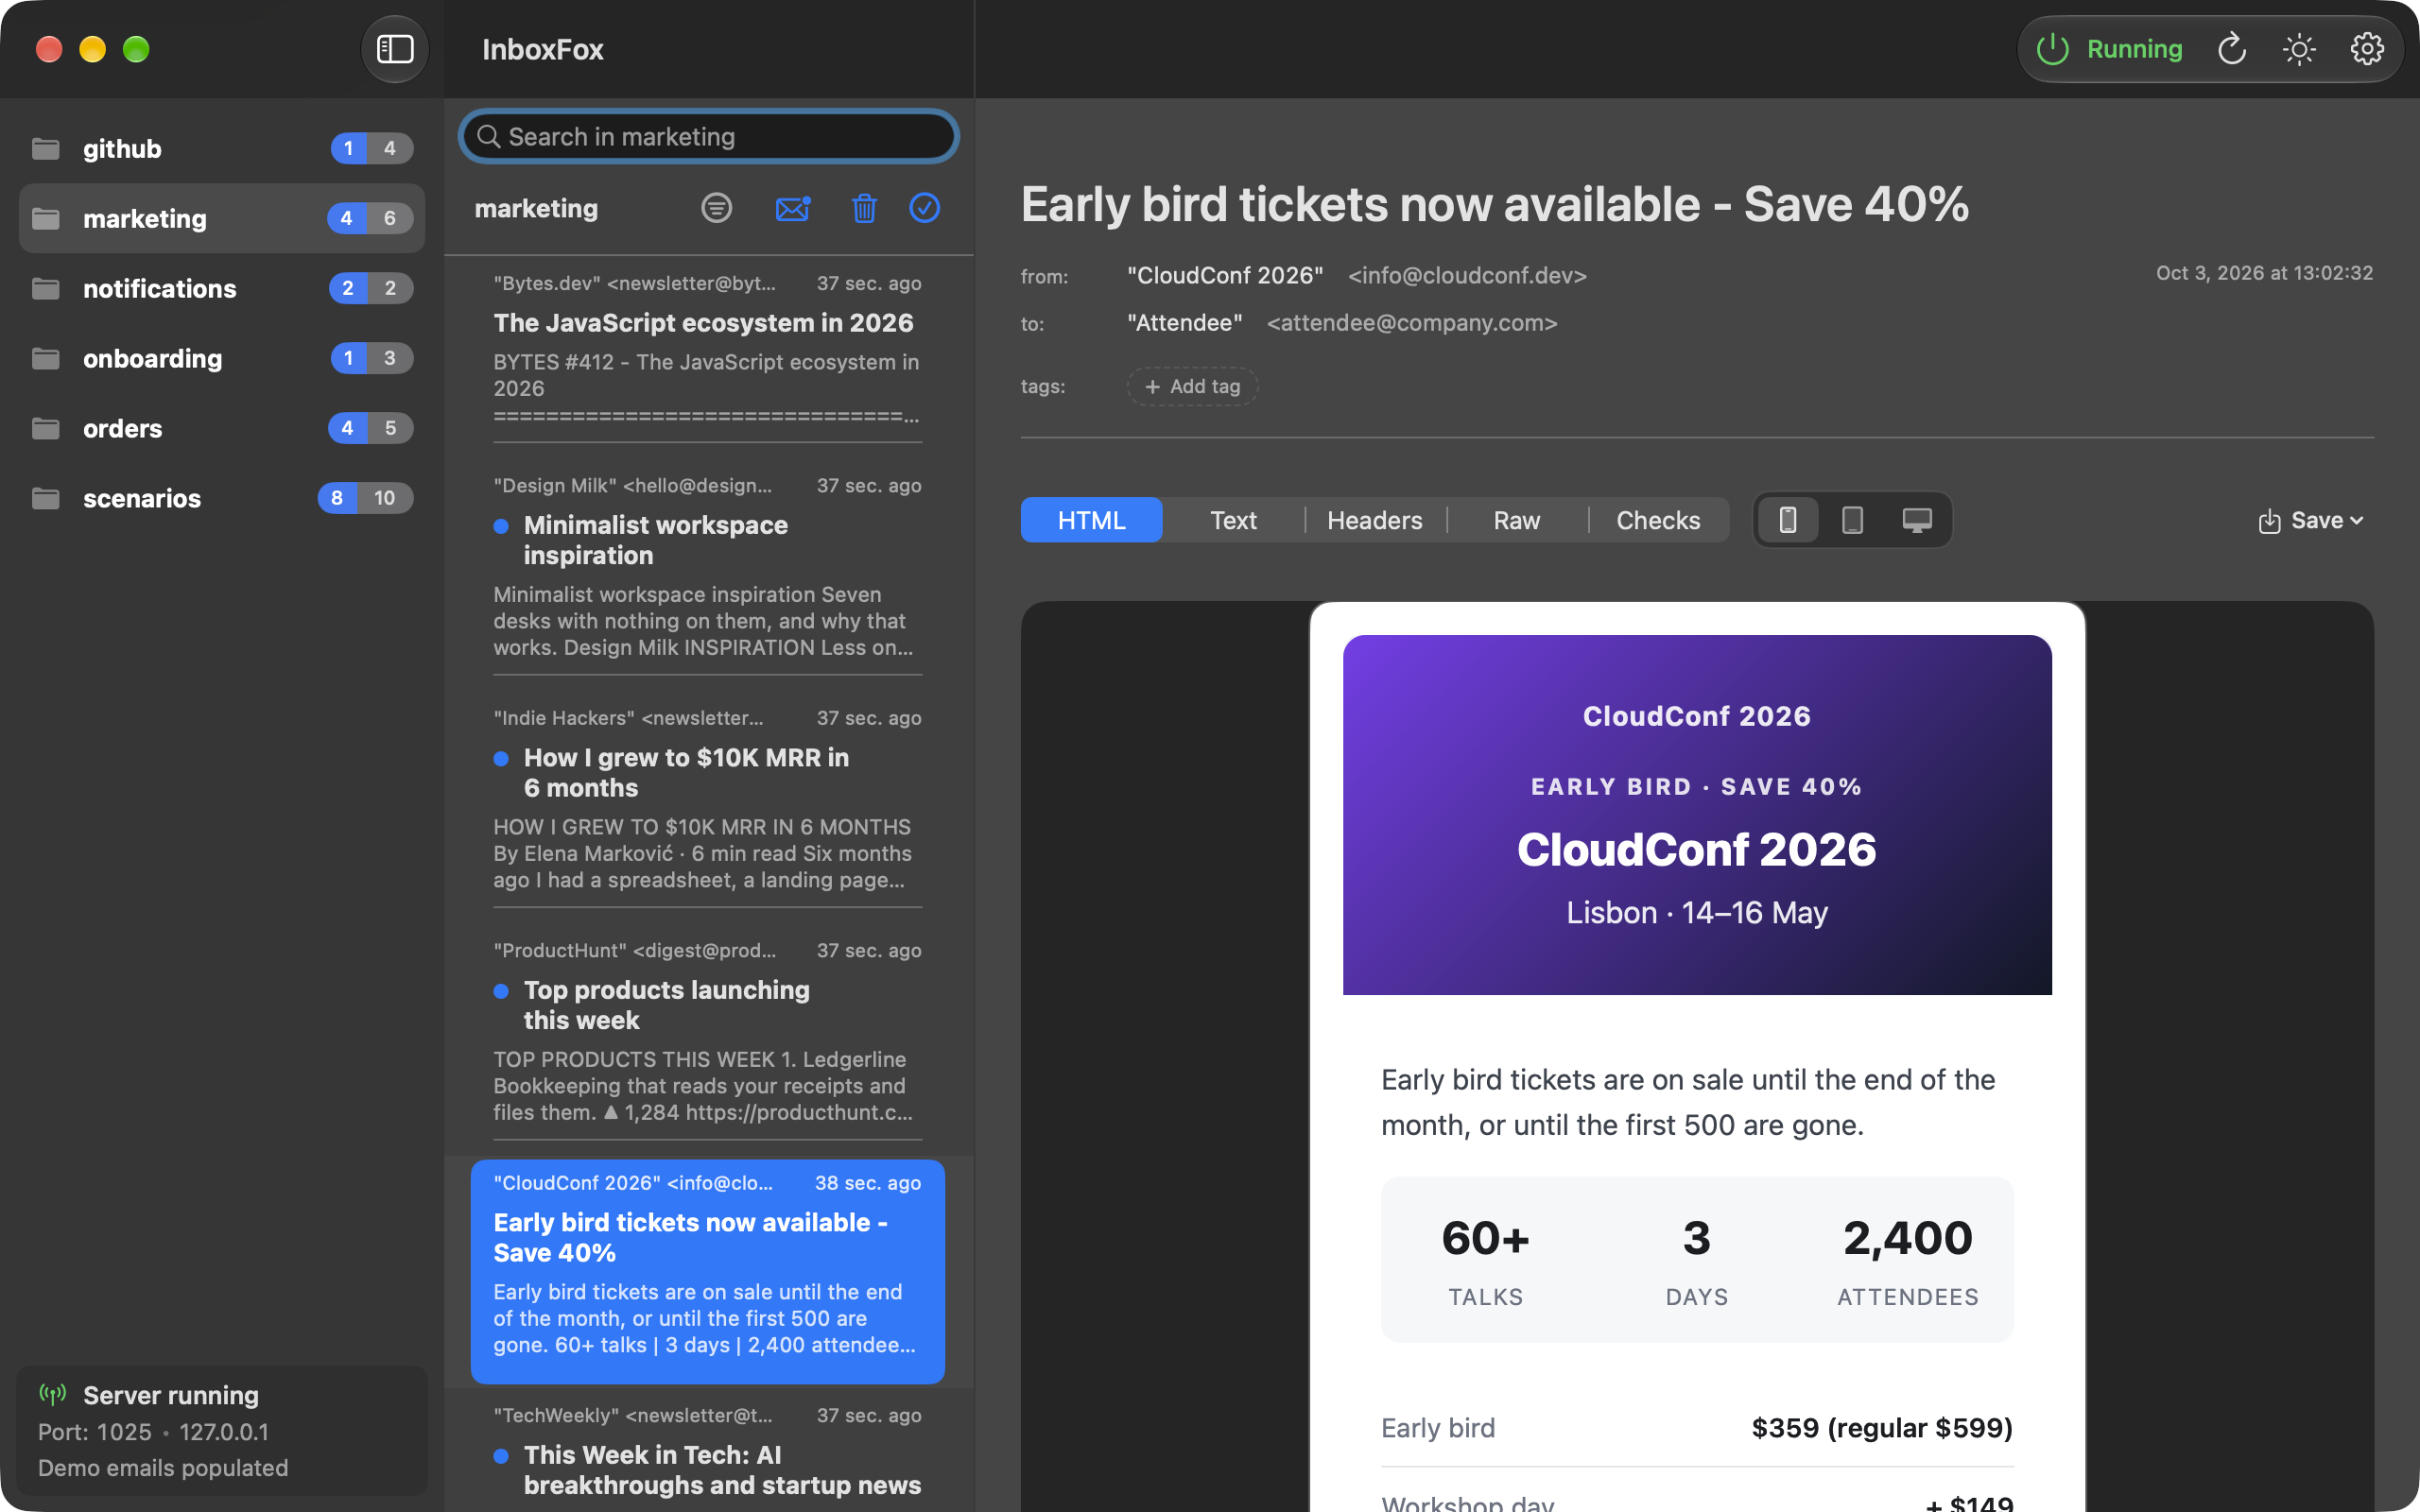Switch appearance with the sun icon
Image resolution: width=2420 pixels, height=1512 pixels.
(2299, 49)
